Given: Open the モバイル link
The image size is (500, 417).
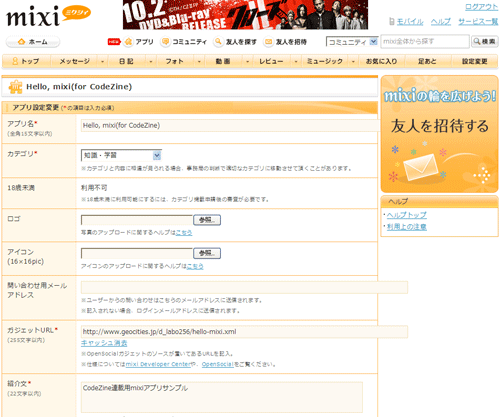Looking at the screenshot, I should tap(410, 22).
